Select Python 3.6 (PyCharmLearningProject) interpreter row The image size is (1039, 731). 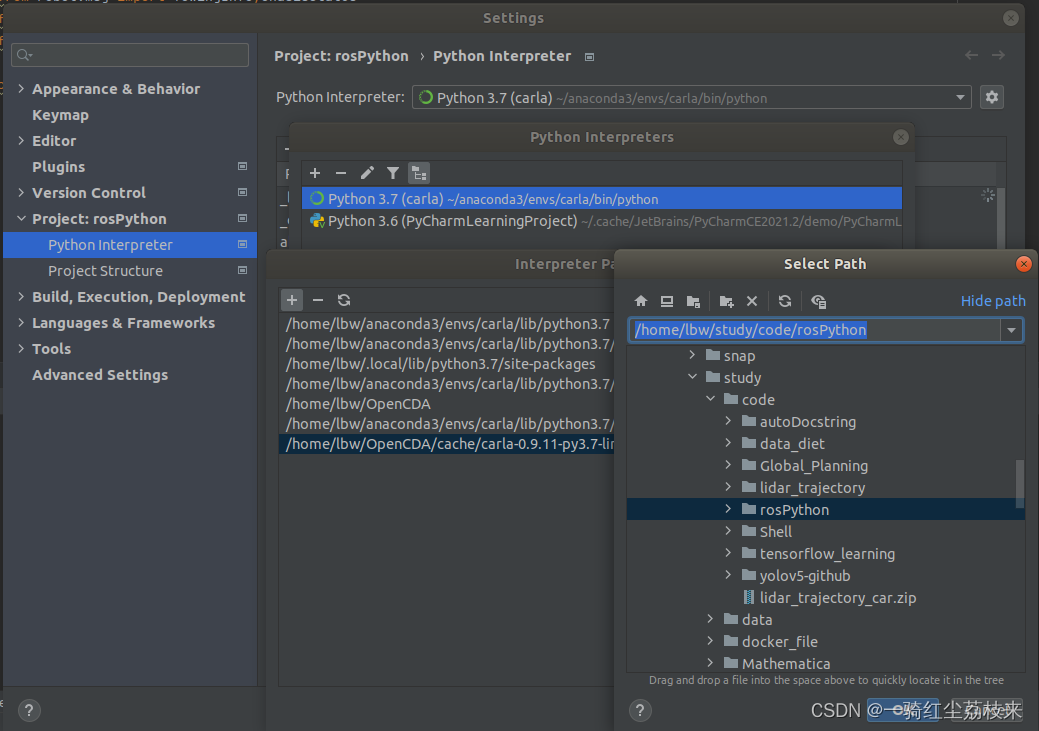(602, 221)
